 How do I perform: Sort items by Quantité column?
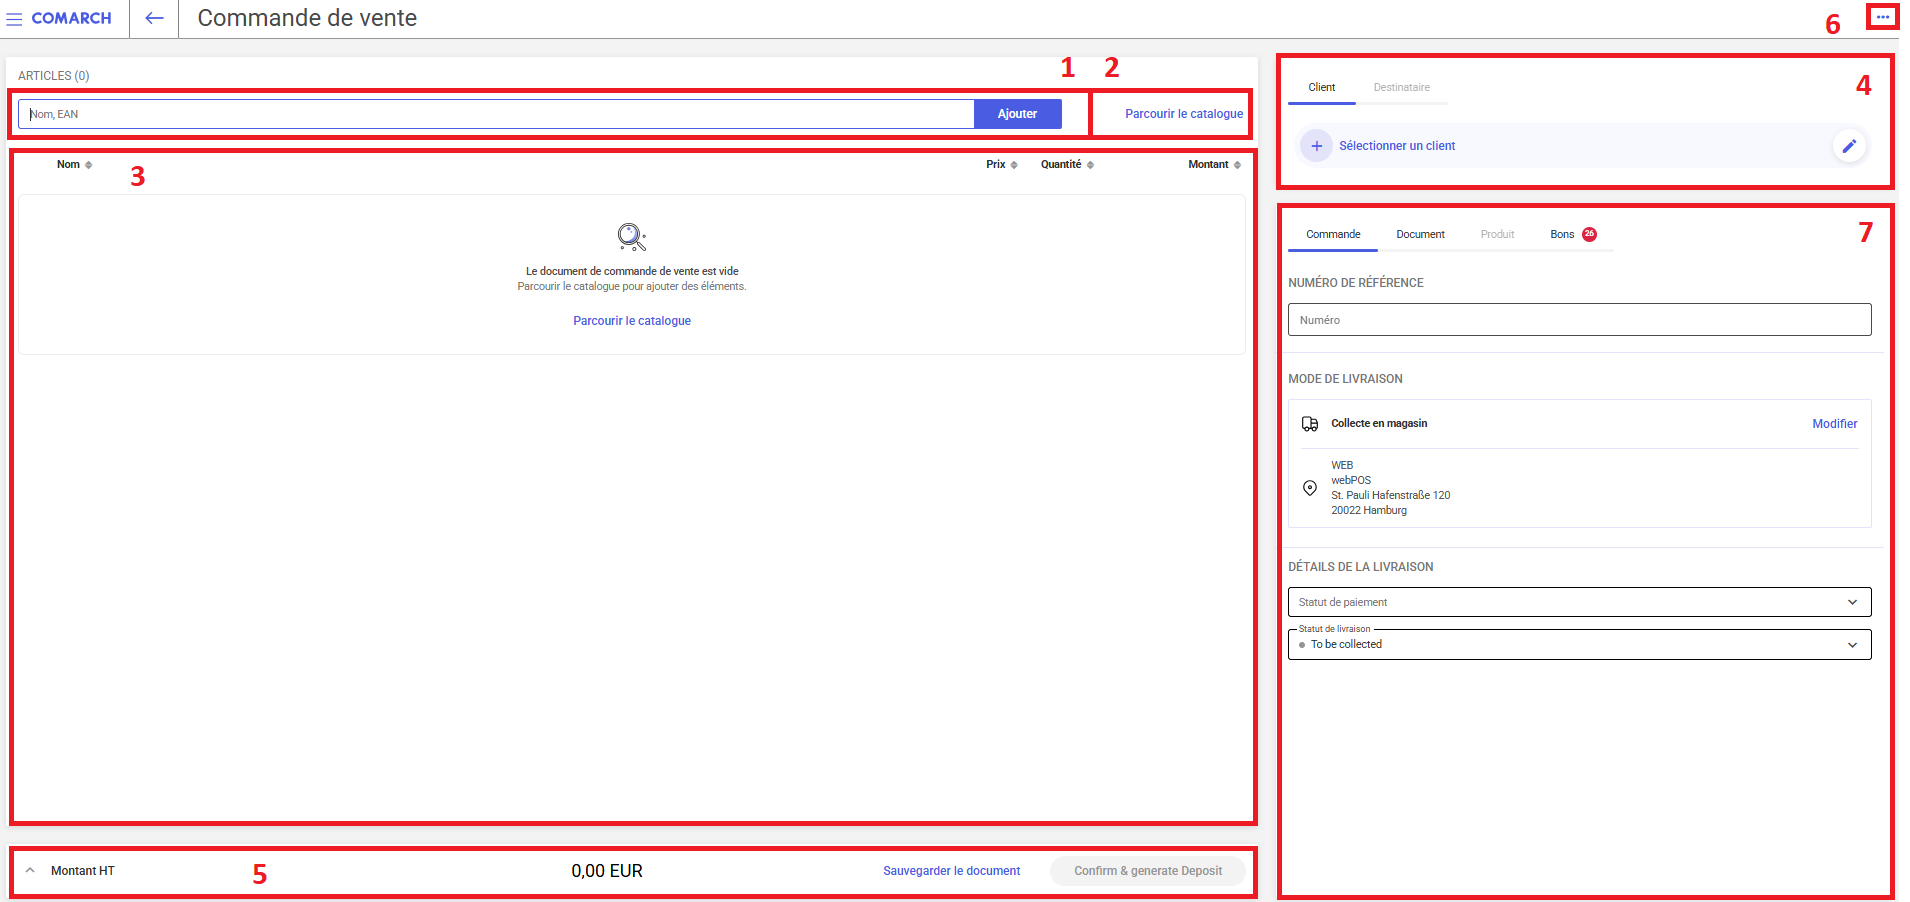click(1066, 165)
